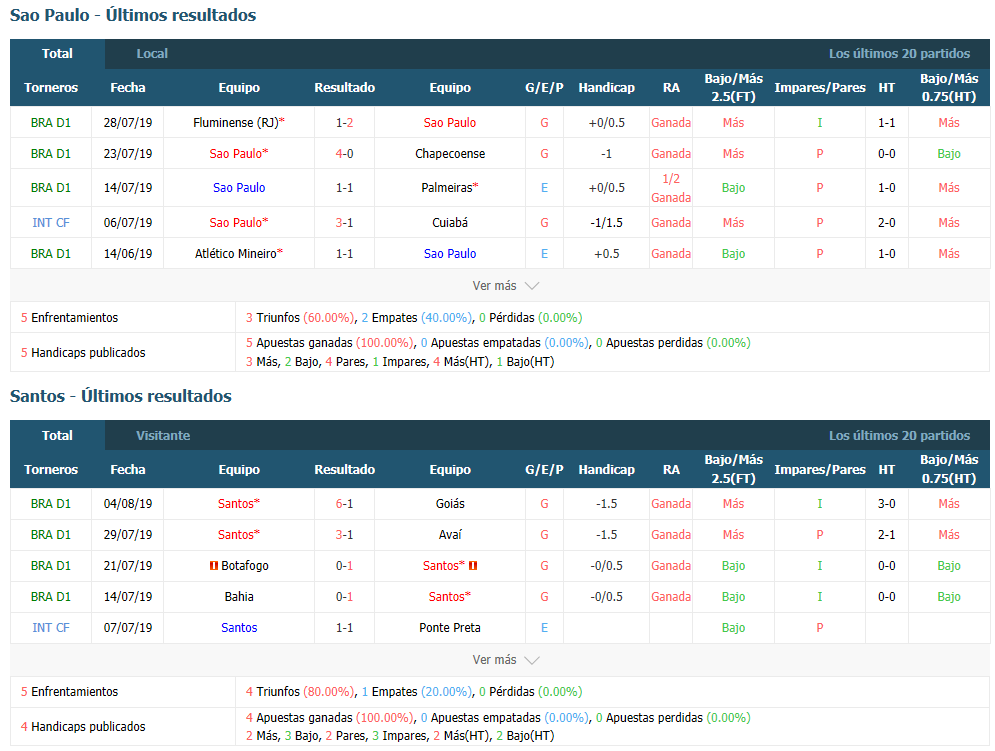Expand Ver más under the Santos results

click(x=505, y=660)
